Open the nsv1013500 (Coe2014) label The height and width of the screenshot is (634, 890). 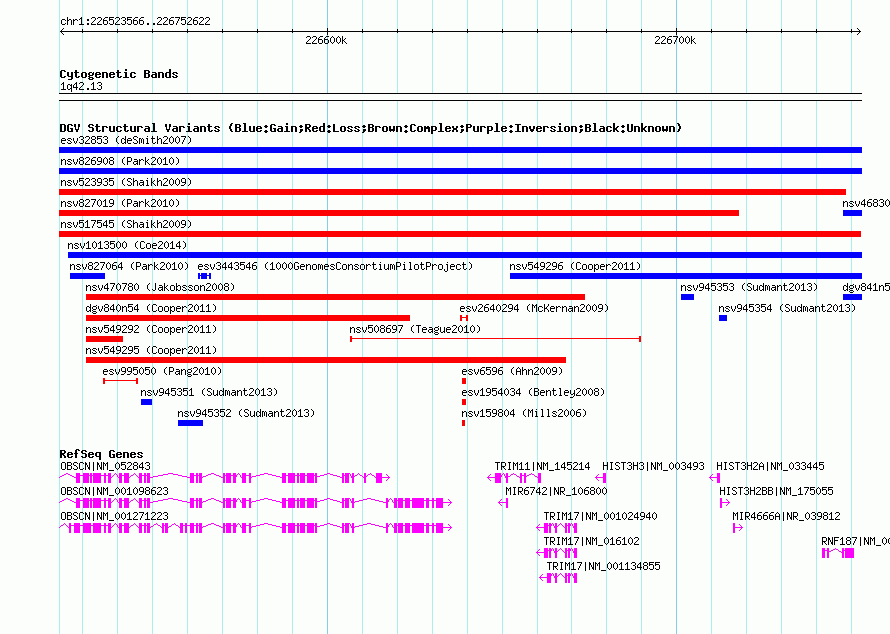click(127, 245)
